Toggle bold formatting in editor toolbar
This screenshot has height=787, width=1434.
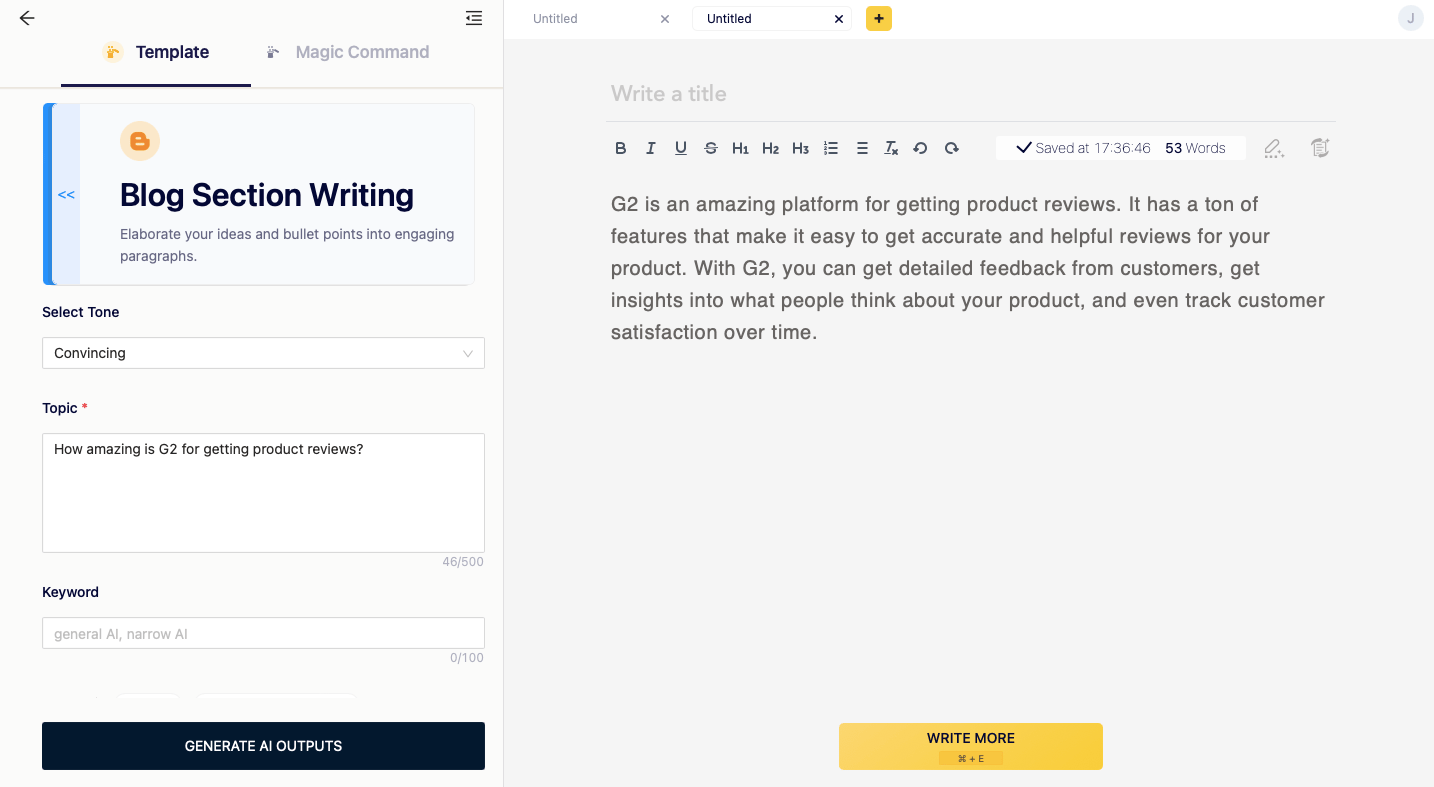tap(621, 148)
